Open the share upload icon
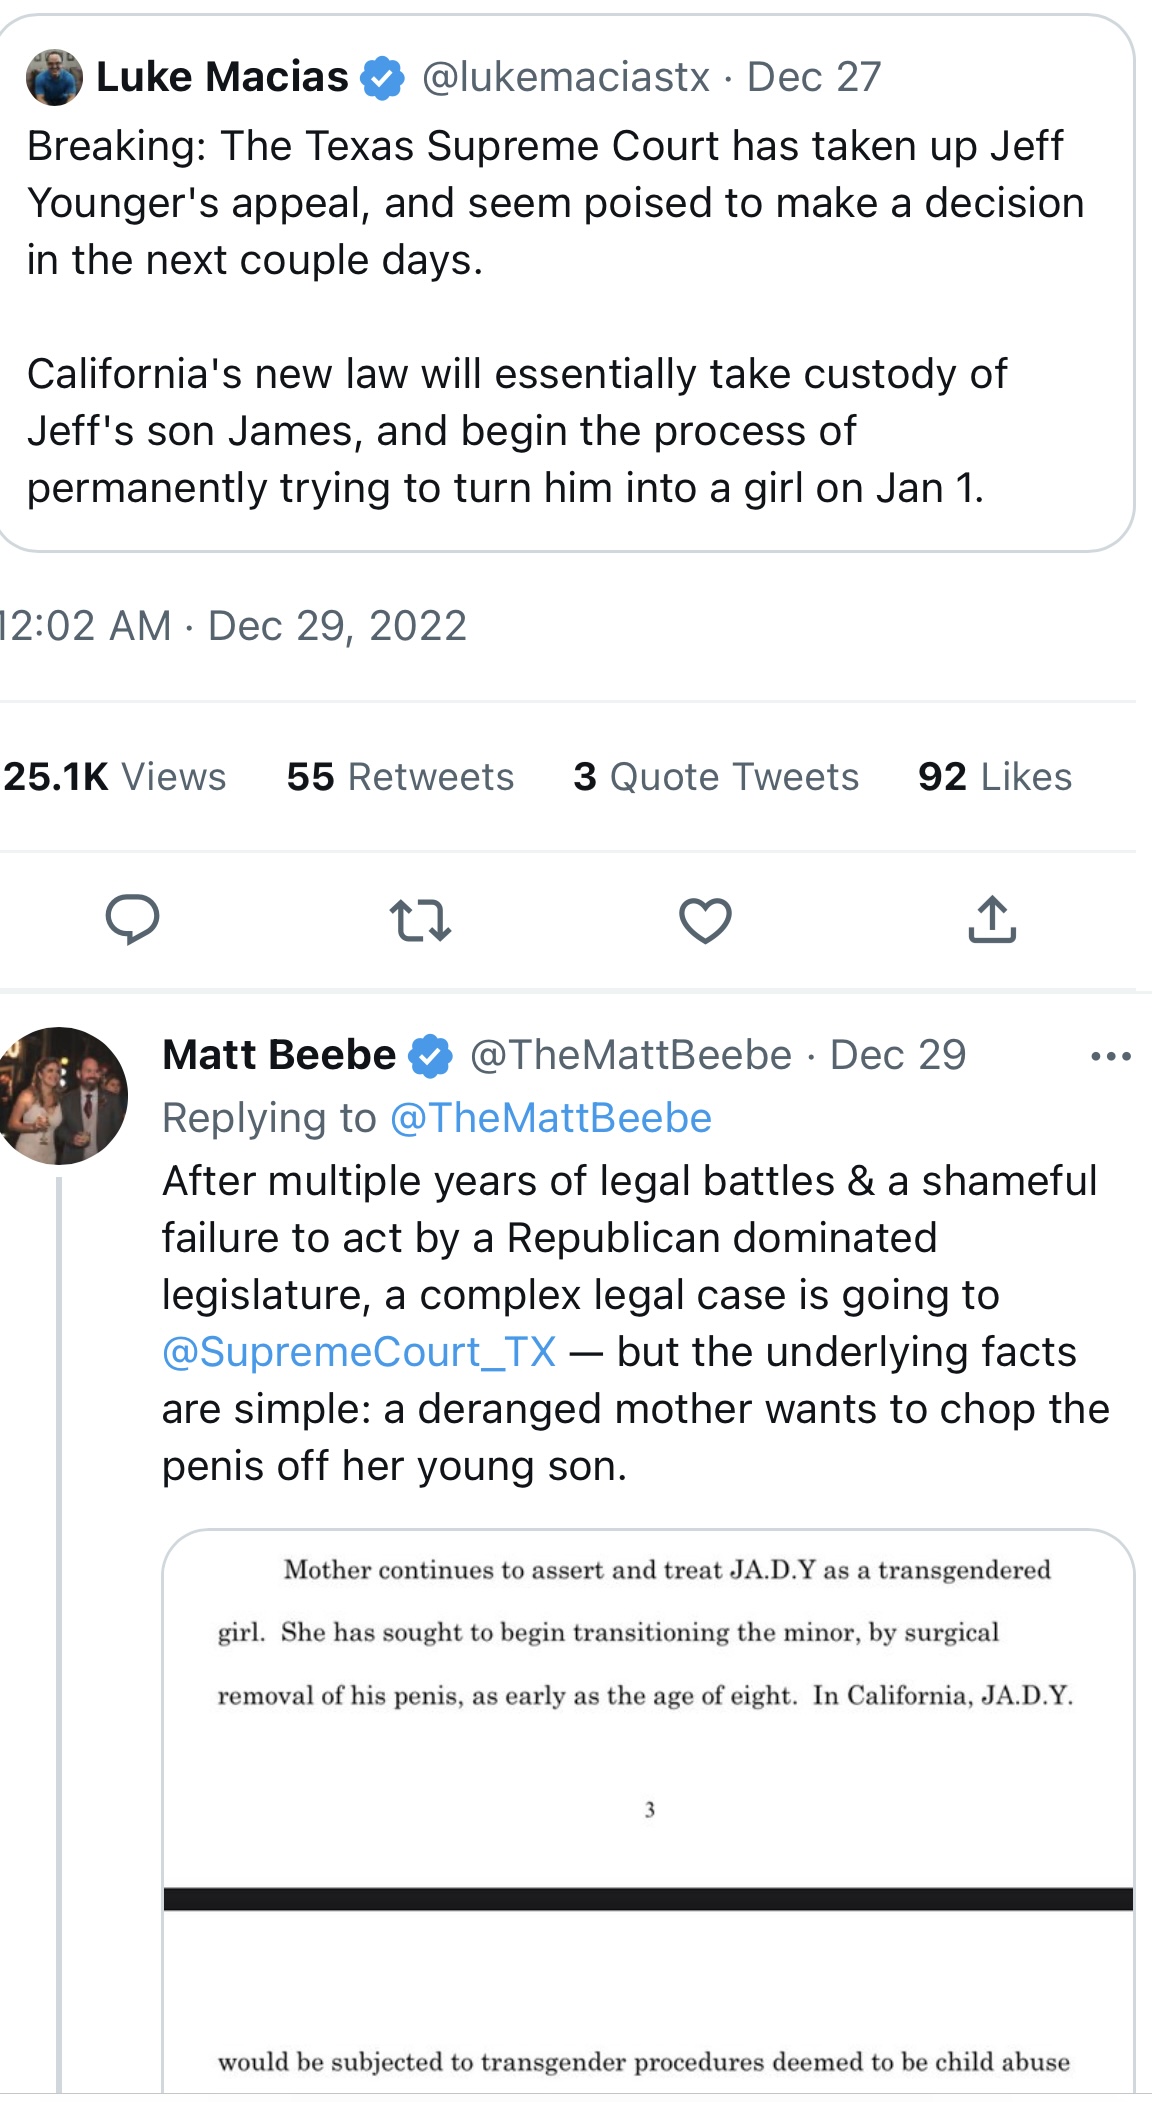This screenshot has height=2102, width=1152. coord(992,919)
